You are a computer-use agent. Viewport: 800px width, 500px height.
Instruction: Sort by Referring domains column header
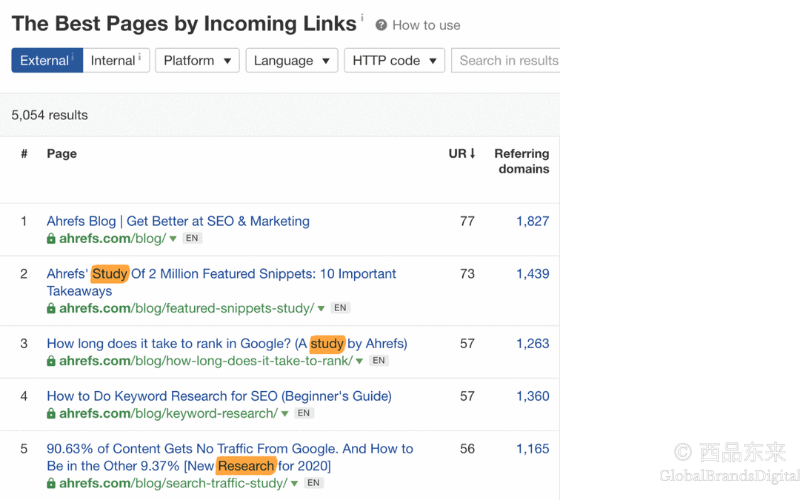pyautogui.click(x=521, y=161)
